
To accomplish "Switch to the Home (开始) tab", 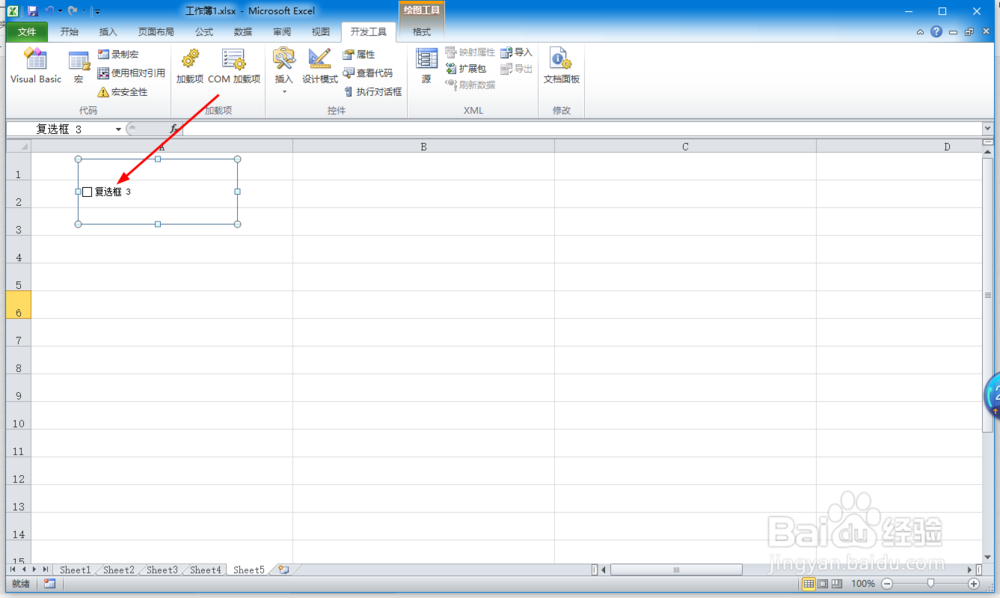I will click(69, 32).
